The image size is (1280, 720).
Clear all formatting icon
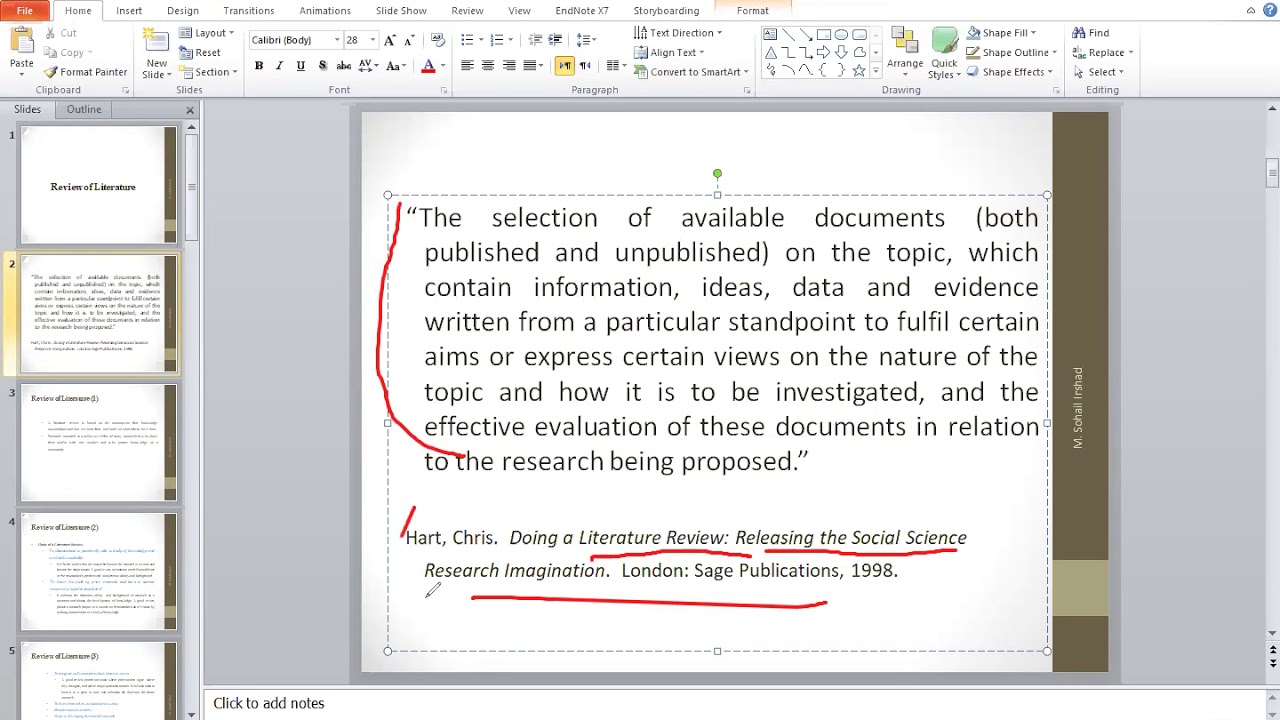pyautogui.click(x=439, y=40)
